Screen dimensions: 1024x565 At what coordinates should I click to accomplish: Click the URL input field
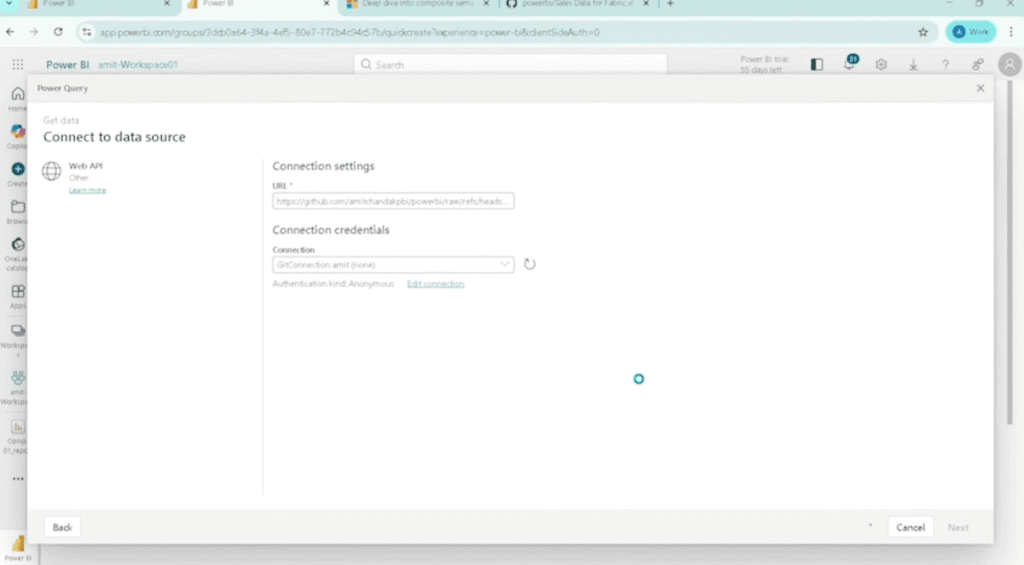tap(393, 201)
